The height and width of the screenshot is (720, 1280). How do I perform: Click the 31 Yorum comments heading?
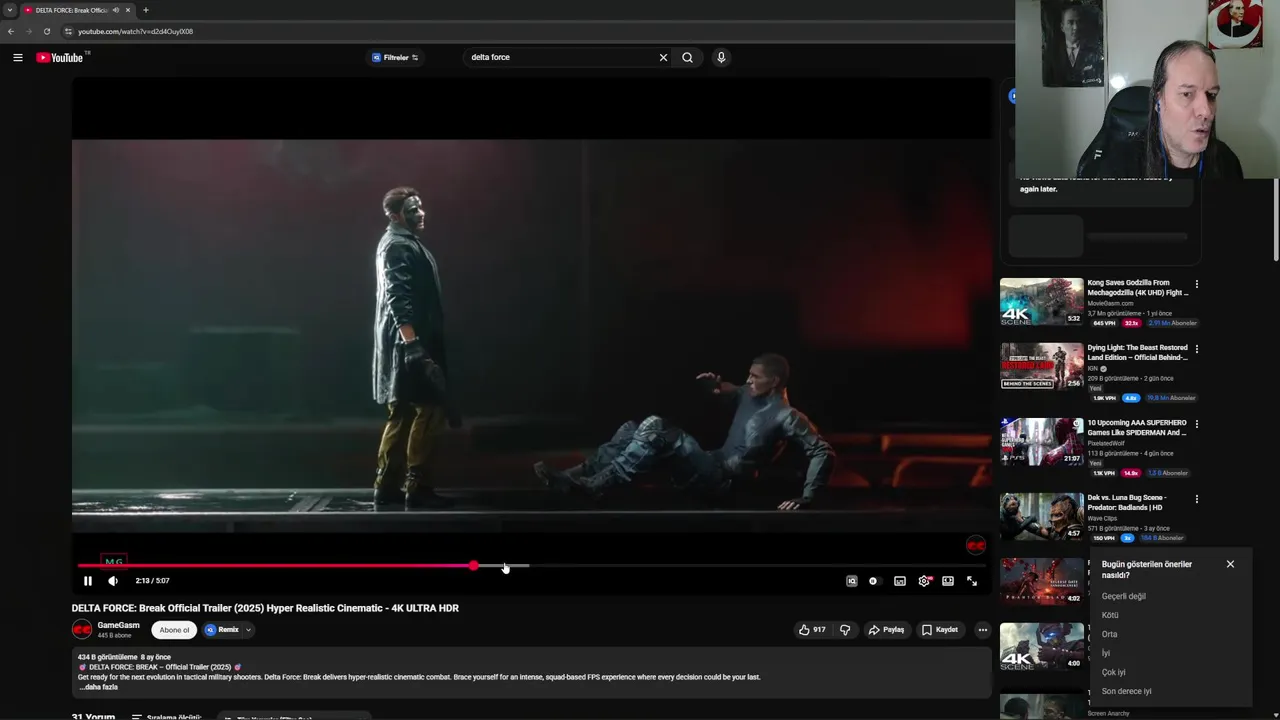pyautogui.click(x=93, y=716)
